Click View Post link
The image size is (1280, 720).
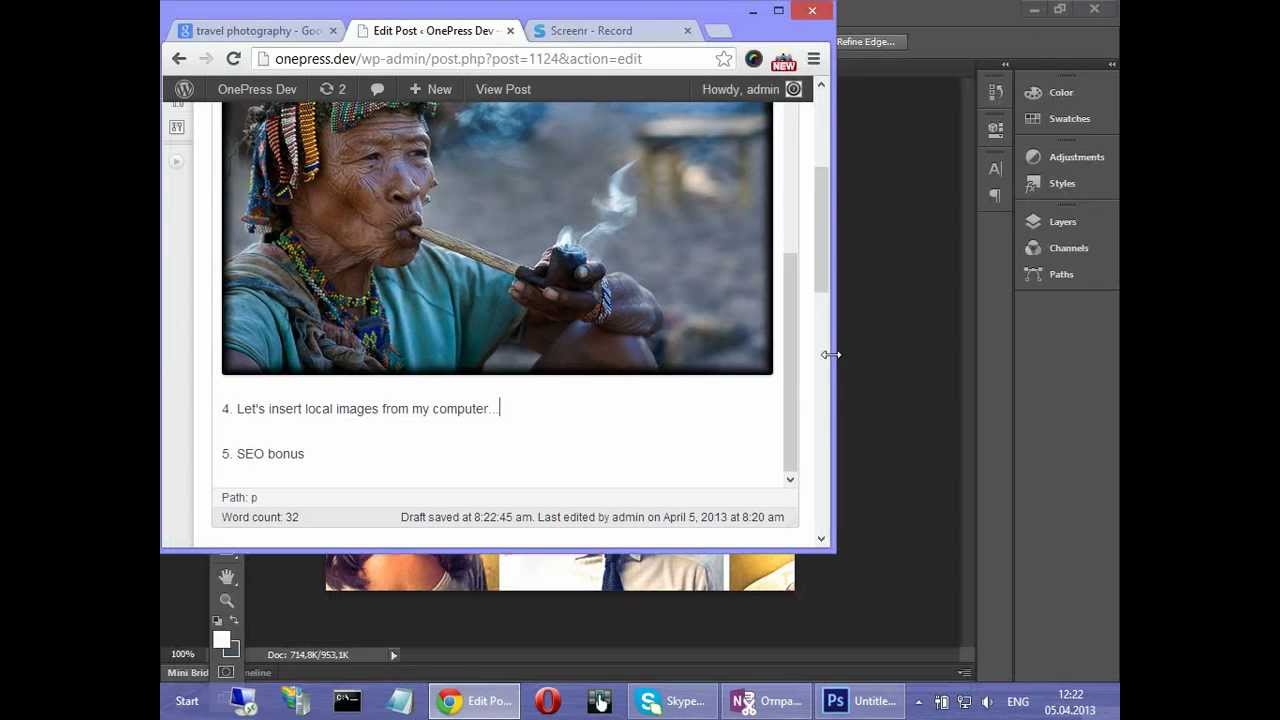coord(503,89)
